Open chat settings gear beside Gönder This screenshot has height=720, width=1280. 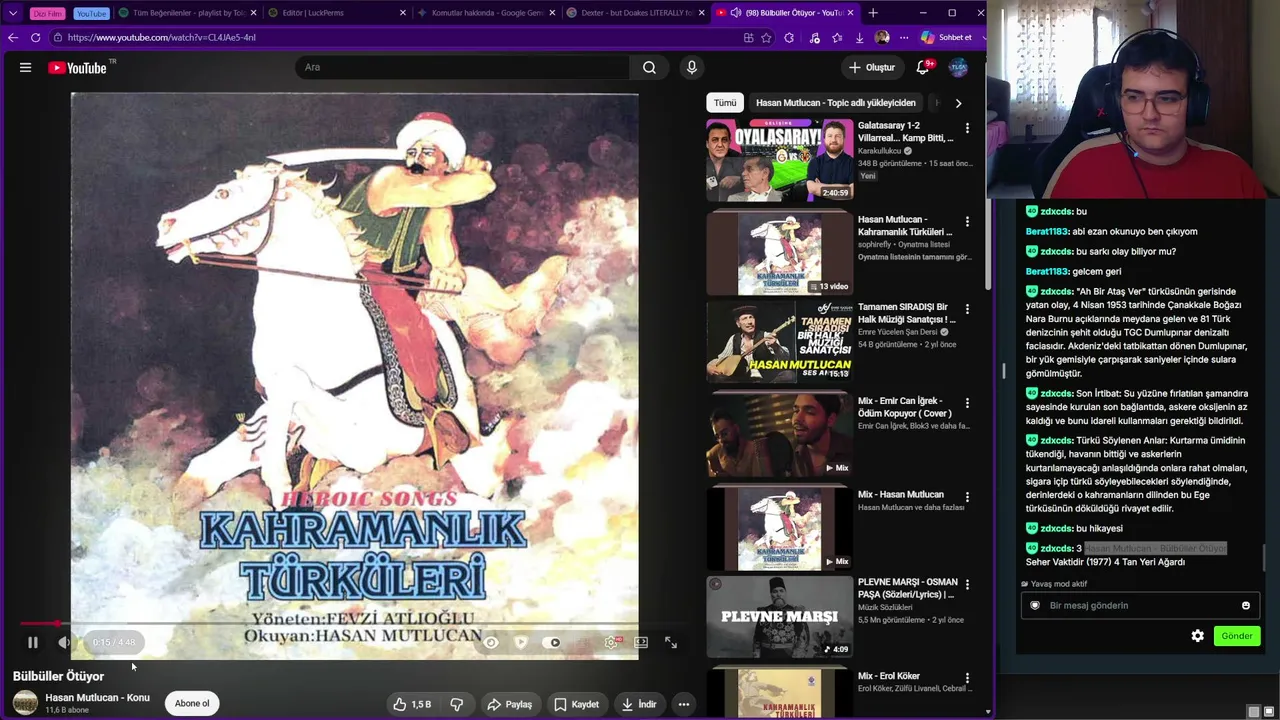[x=1198, y=636]
